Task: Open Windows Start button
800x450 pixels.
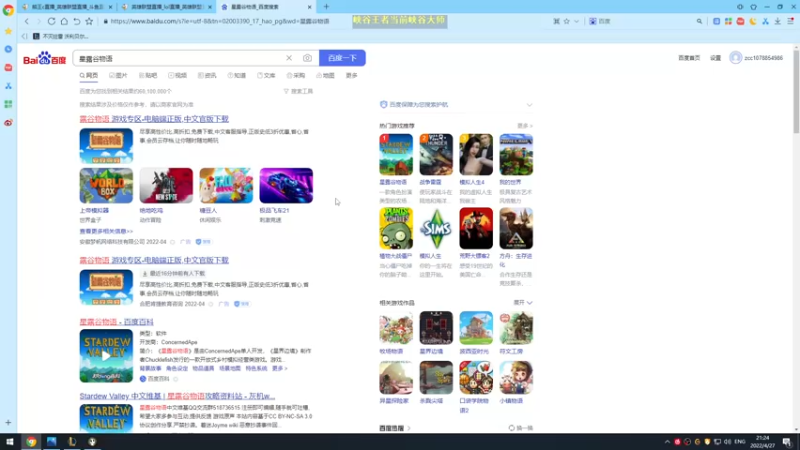Action: pos(9,441)
